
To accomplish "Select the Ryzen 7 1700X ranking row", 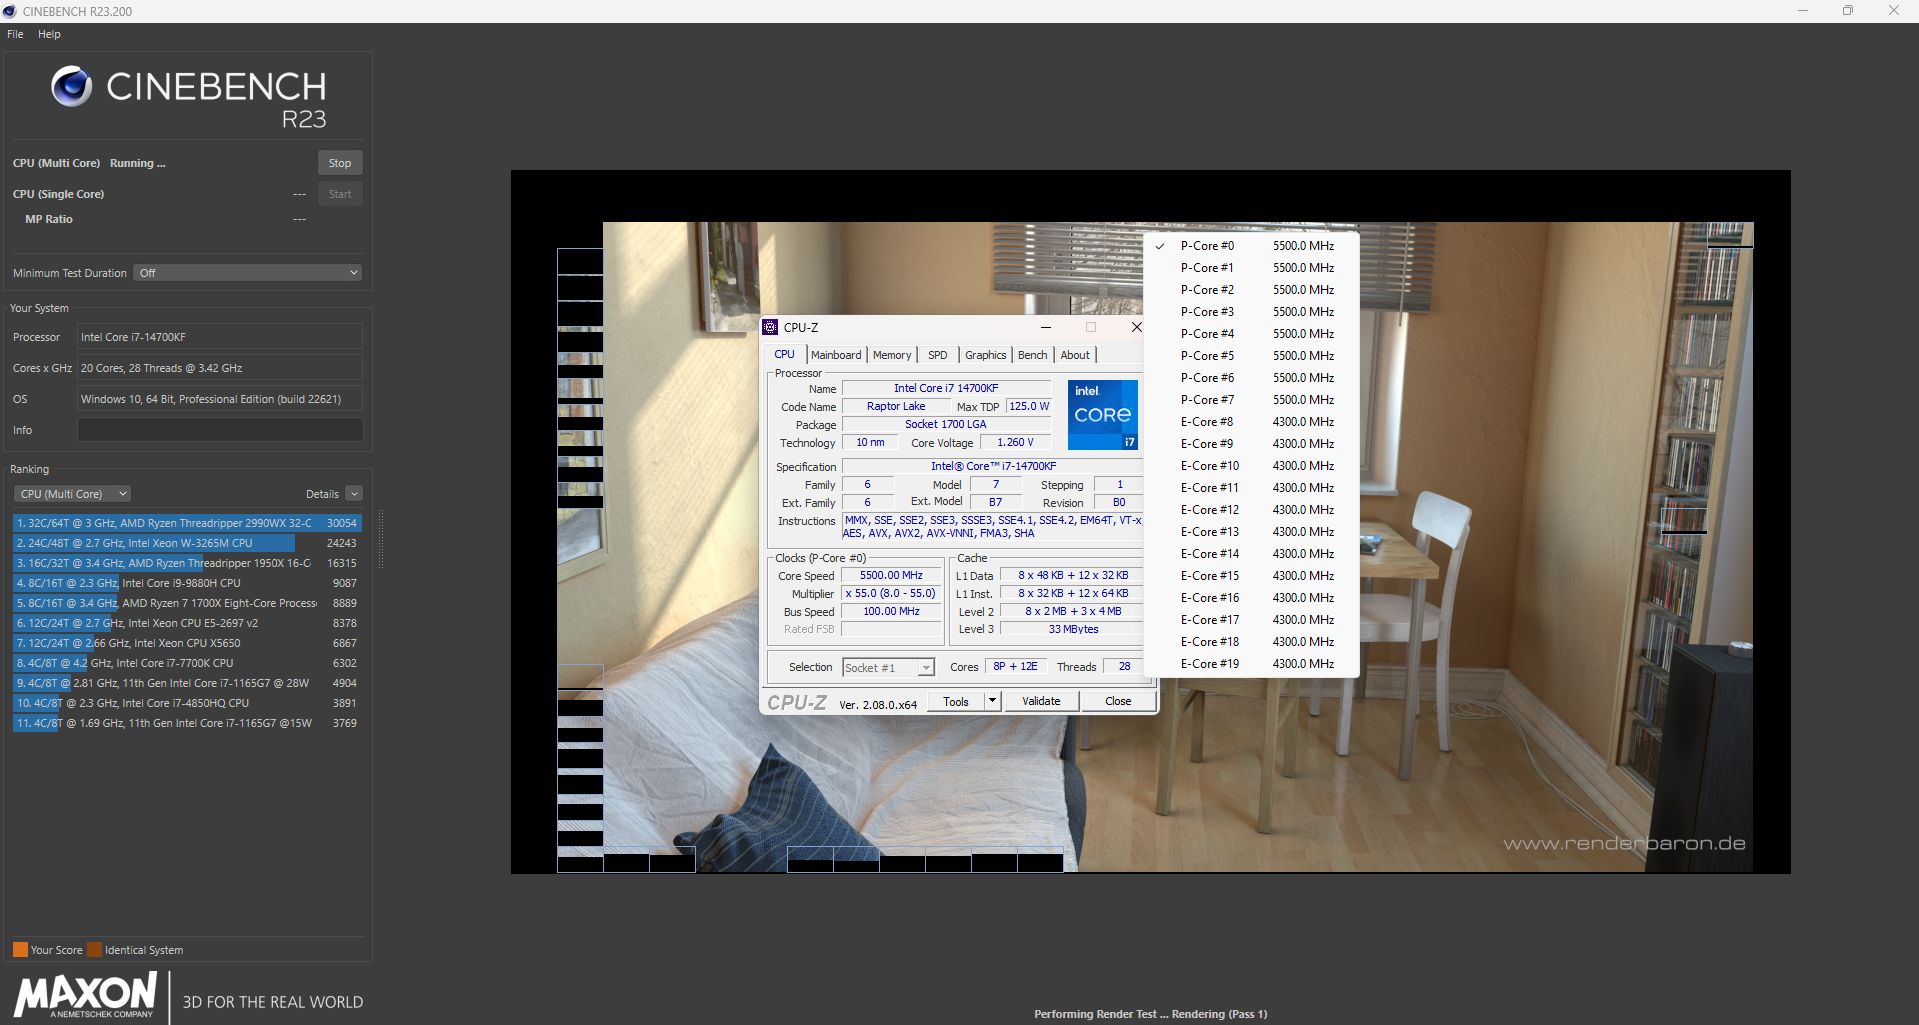I will (x=187, y=603).
